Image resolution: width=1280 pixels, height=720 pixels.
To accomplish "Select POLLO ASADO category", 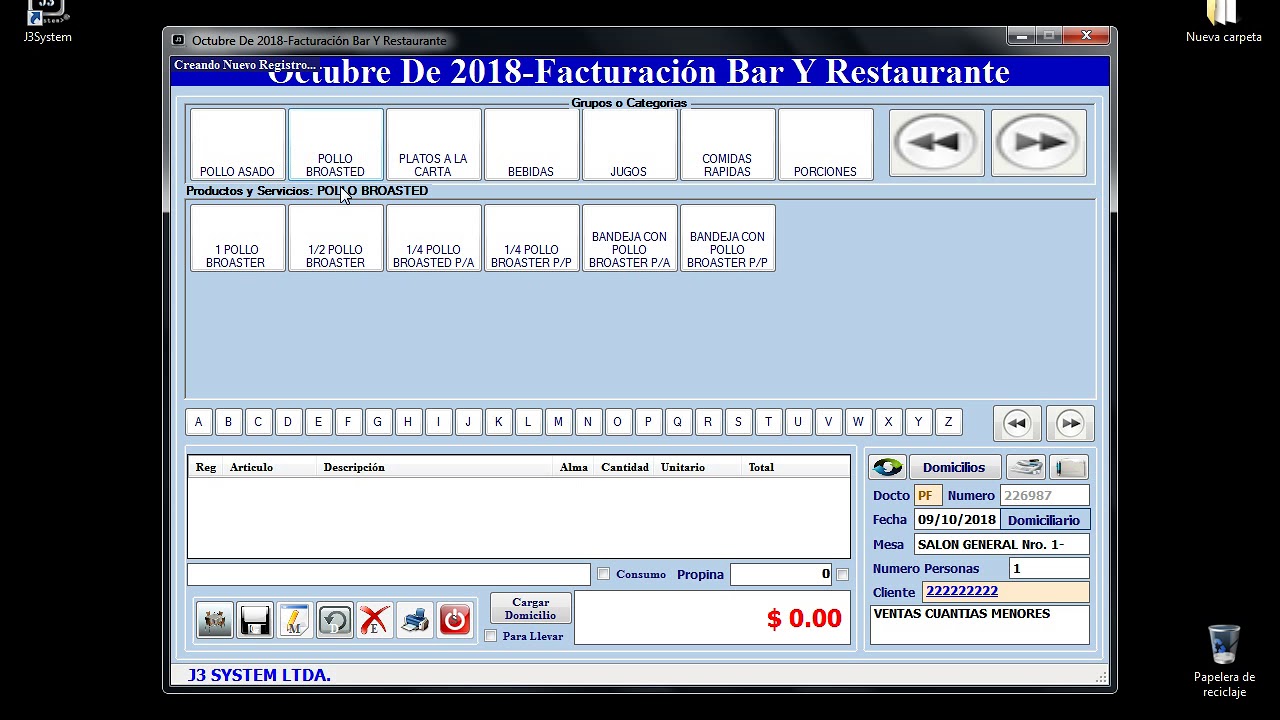I will pos(237,145).
